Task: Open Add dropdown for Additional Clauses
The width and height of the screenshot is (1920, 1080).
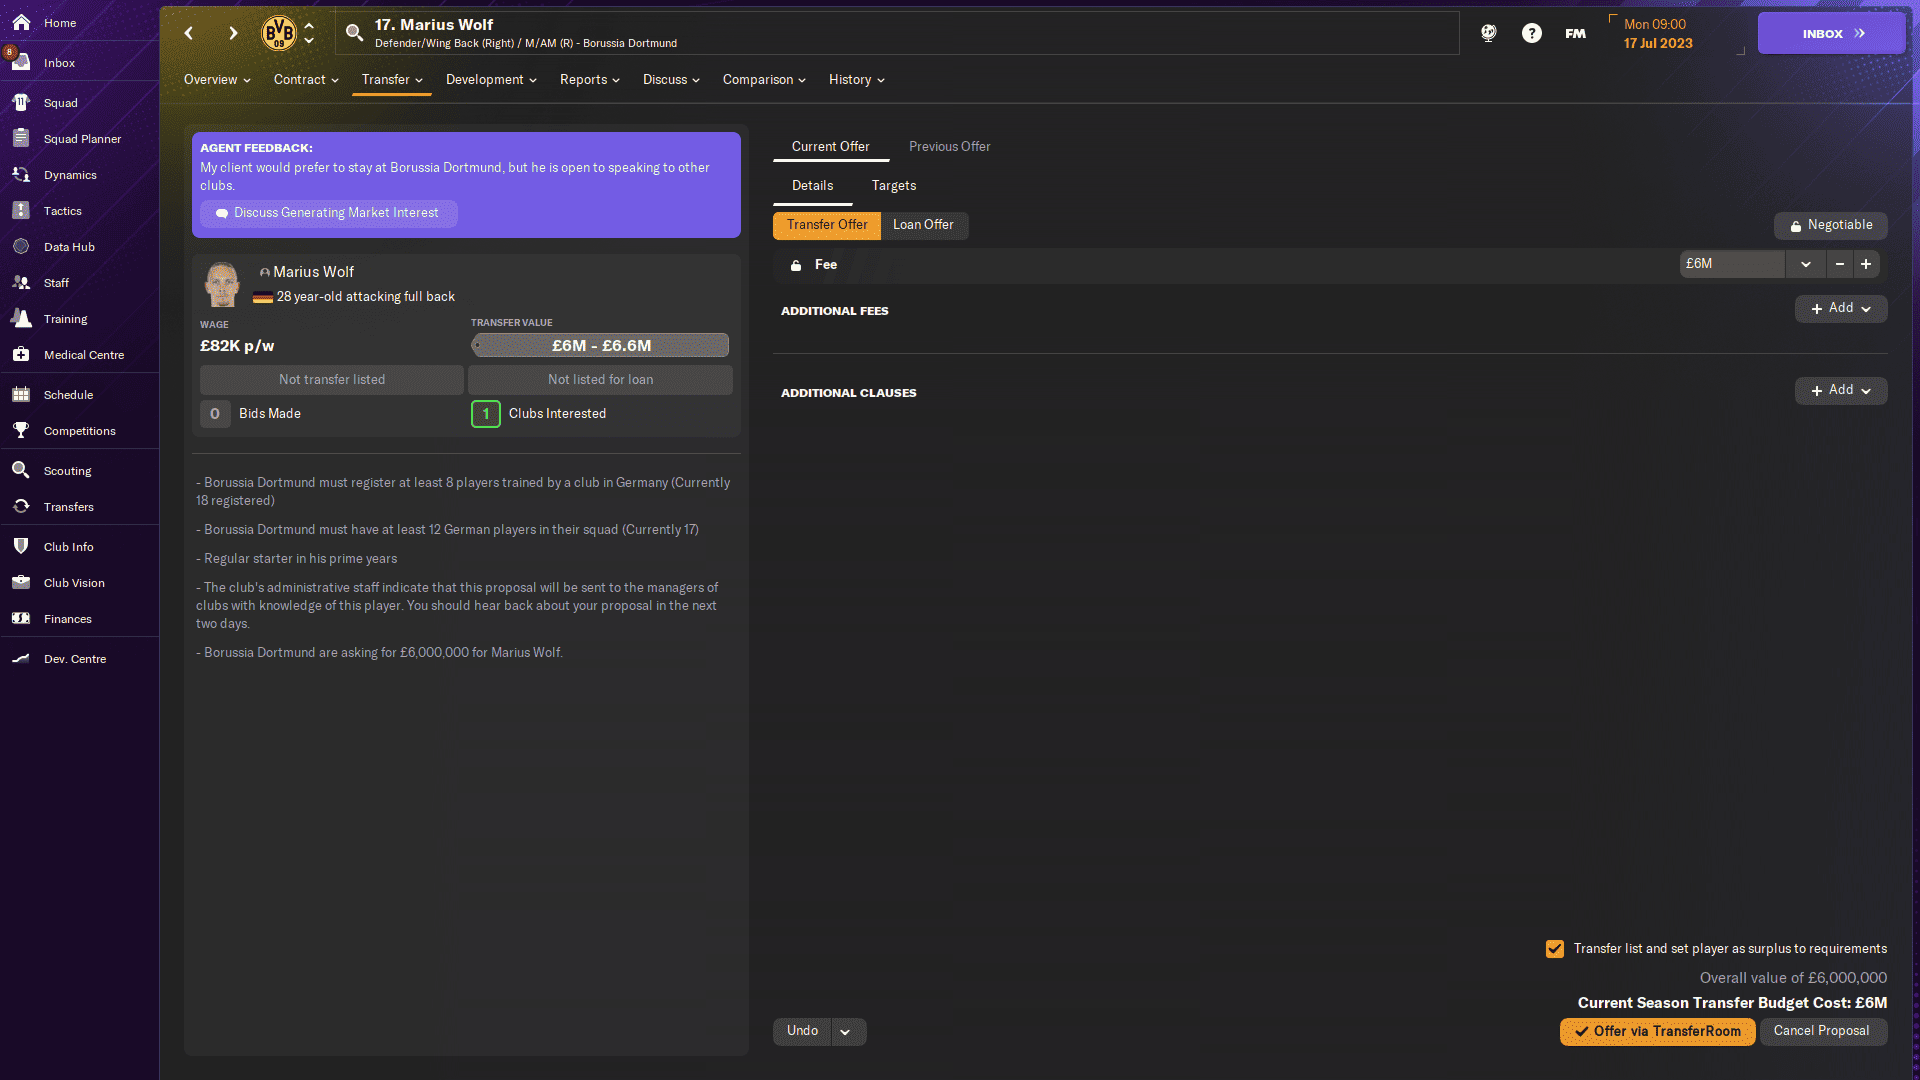Action: (1841, 390)
